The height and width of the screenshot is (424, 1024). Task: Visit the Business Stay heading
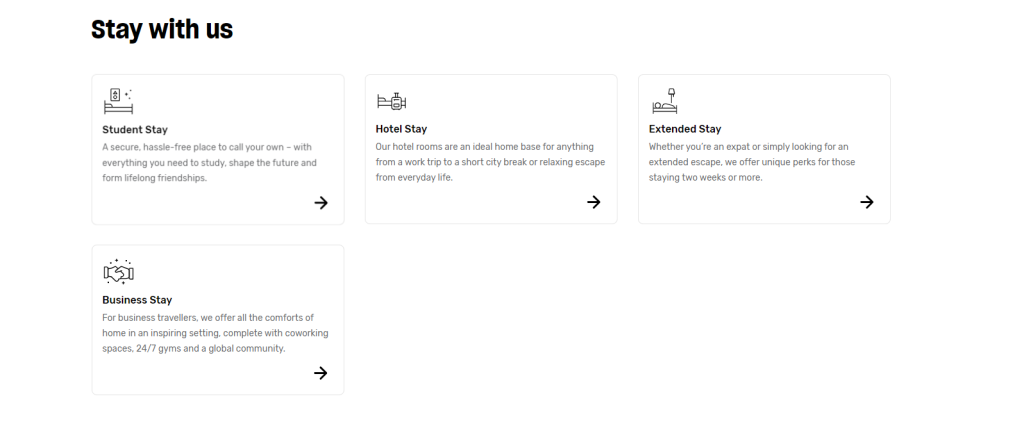pos(137,300)
